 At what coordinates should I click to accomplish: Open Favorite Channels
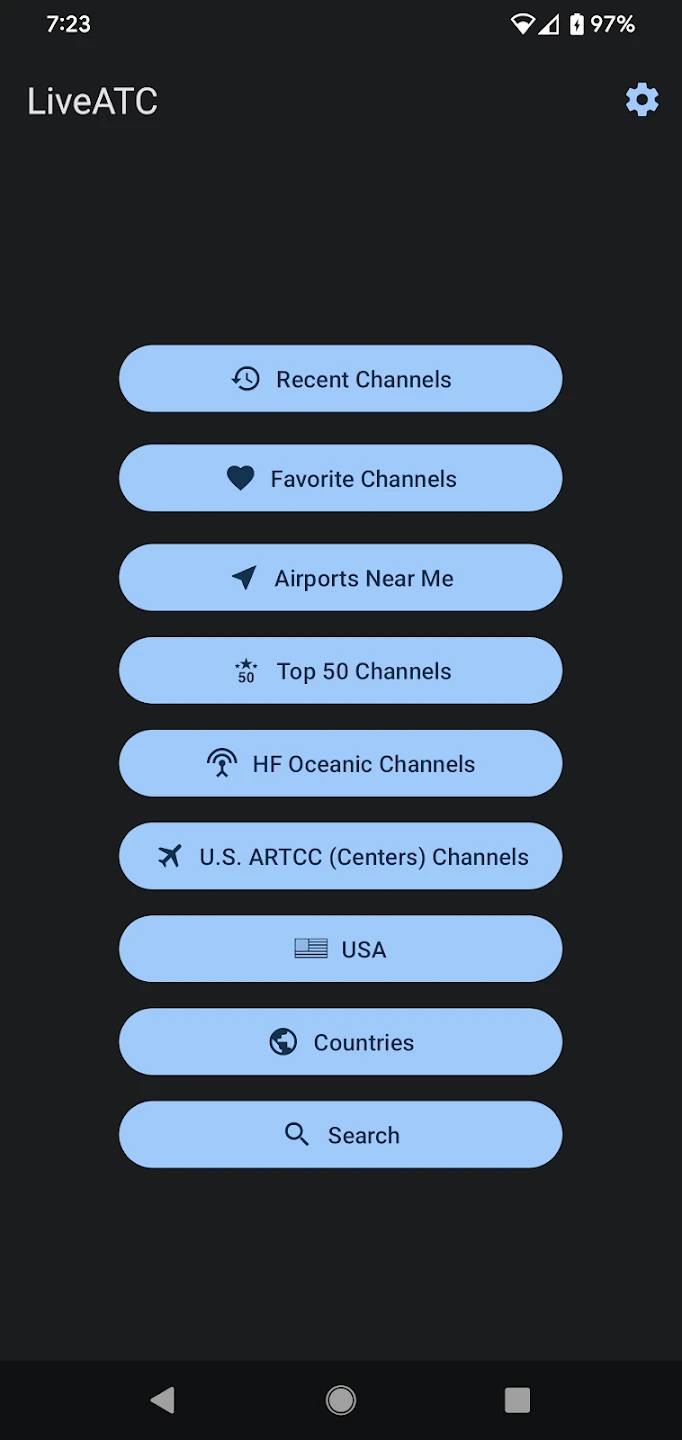pyautogui.click(x=364, y=479)
